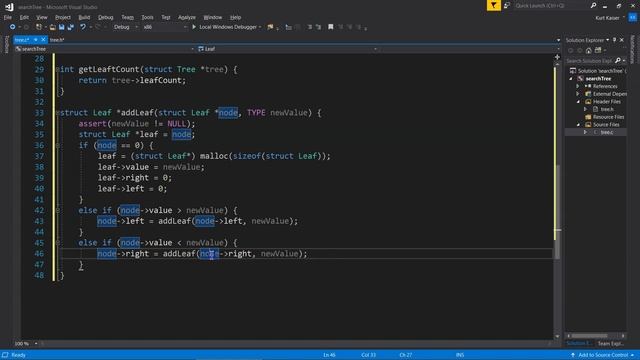This screenshot has width=640, height=360.
Task: Click the feedback icon beside Quick Launch
Action: point(507,5)
